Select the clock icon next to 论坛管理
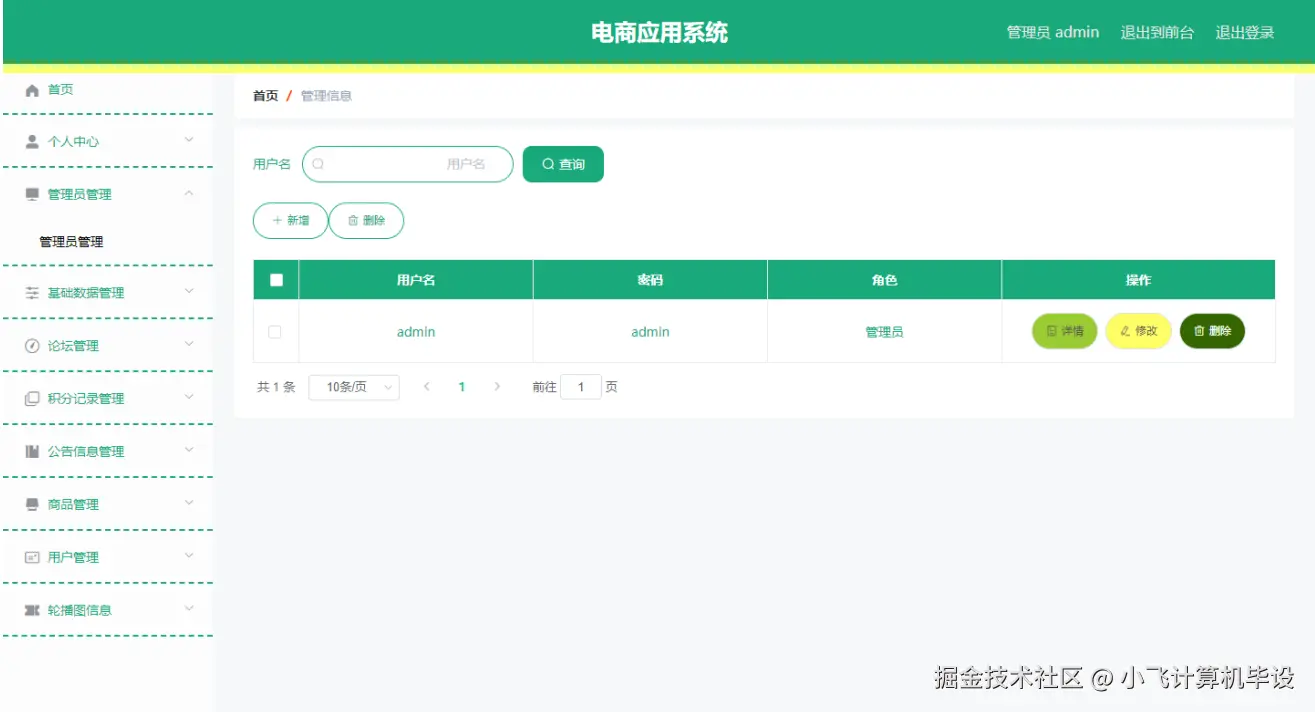The image size is (1315, 712). (30, 345)
